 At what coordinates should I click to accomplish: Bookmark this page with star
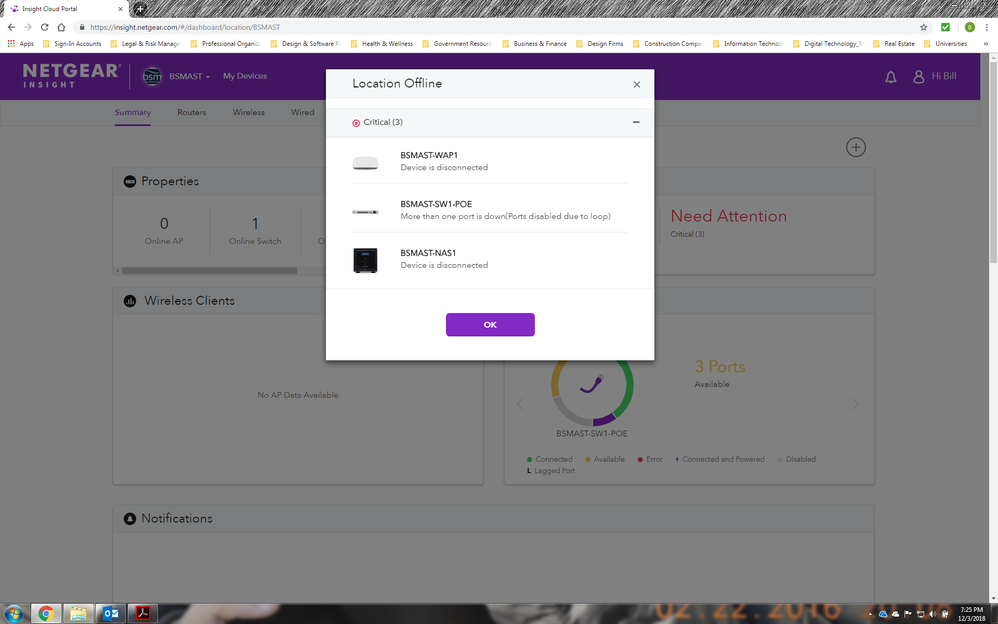[x=924, y=27]
